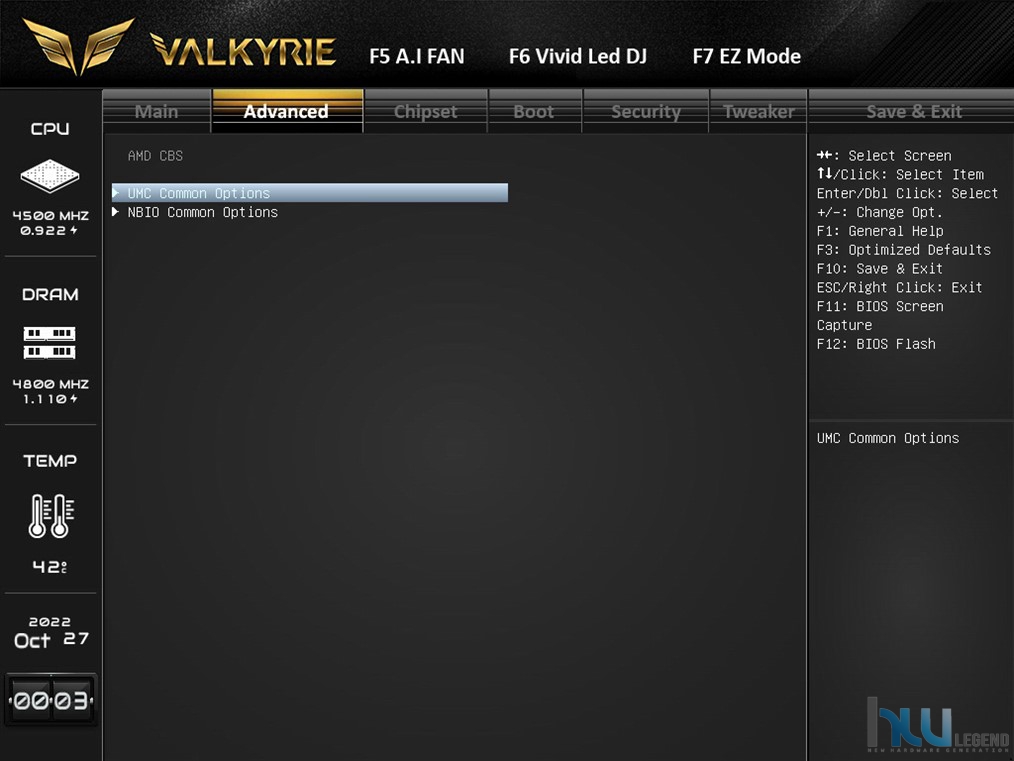Screen dimensions: 1014x761
Task: Click the F11: BIOS Screen Capture hint
Action: coord(879,316)
